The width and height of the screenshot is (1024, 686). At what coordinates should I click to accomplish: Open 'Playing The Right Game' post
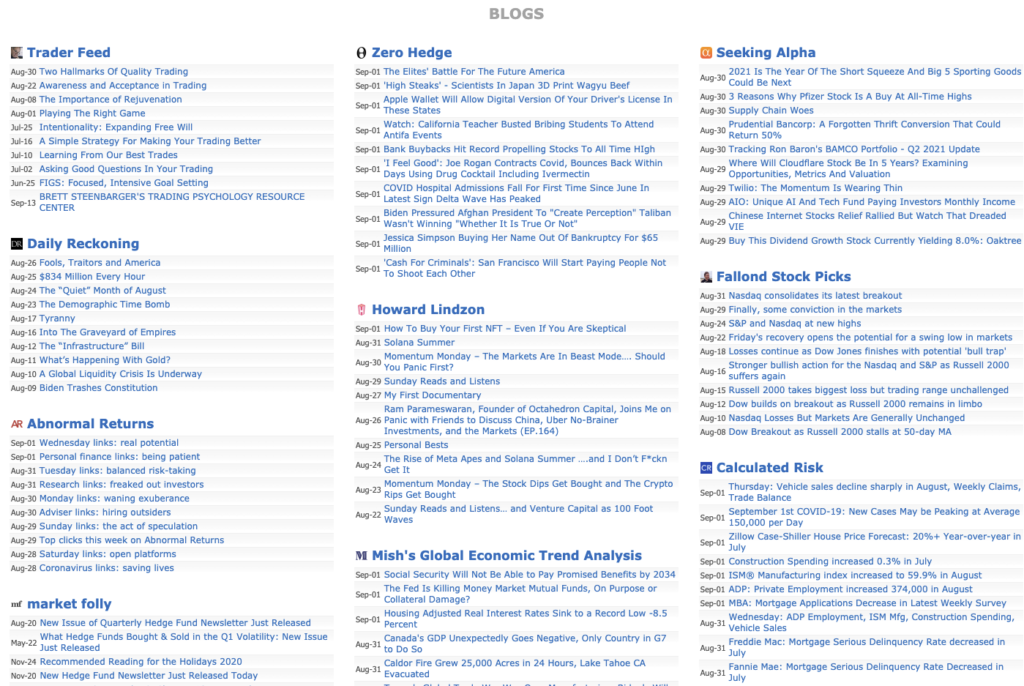92,113
